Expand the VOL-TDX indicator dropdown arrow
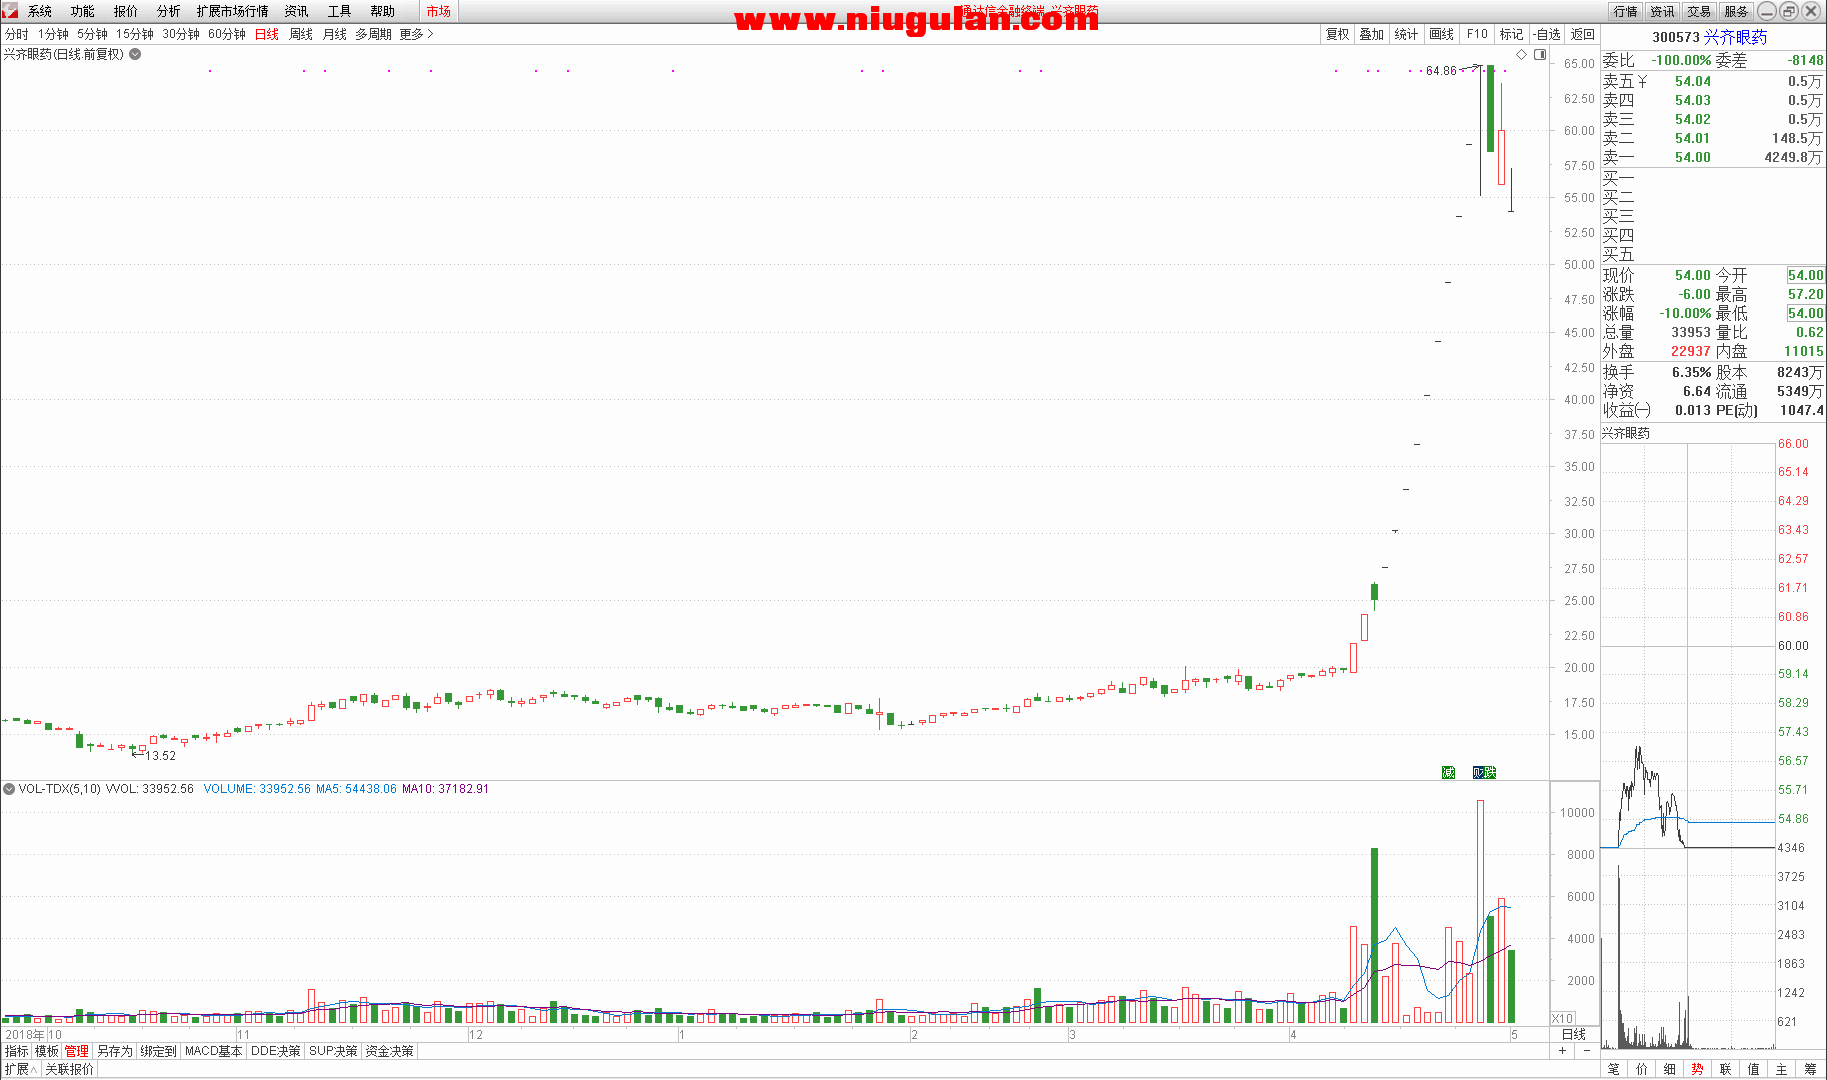 pos(9,789)
